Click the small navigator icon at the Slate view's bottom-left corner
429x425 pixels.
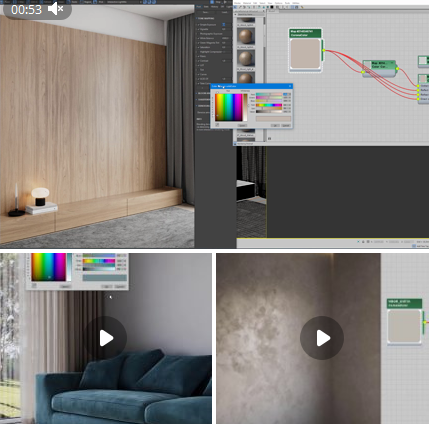(269, 138)
